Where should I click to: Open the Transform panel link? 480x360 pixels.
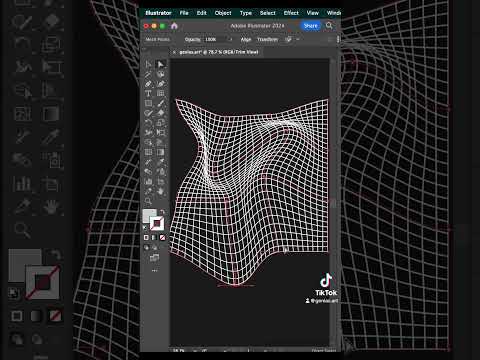click(267, 39)
